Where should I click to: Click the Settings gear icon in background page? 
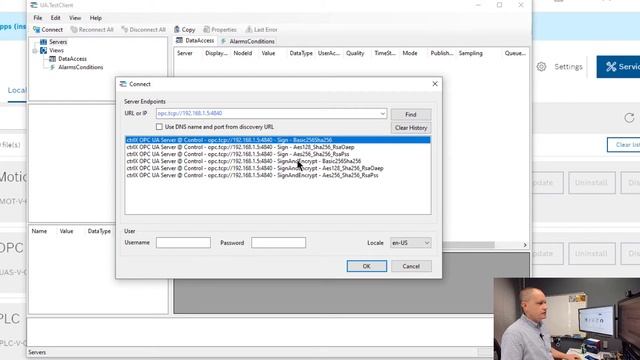click(x=541, y=67)
